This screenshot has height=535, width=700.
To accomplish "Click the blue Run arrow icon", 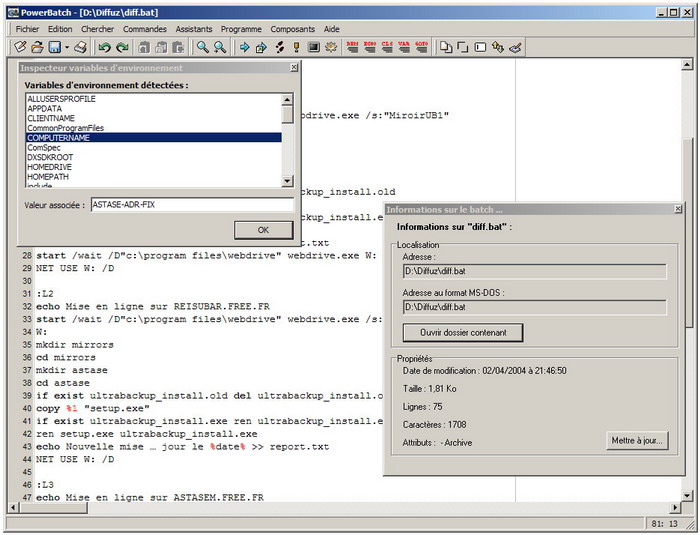I will click(244, 47).
